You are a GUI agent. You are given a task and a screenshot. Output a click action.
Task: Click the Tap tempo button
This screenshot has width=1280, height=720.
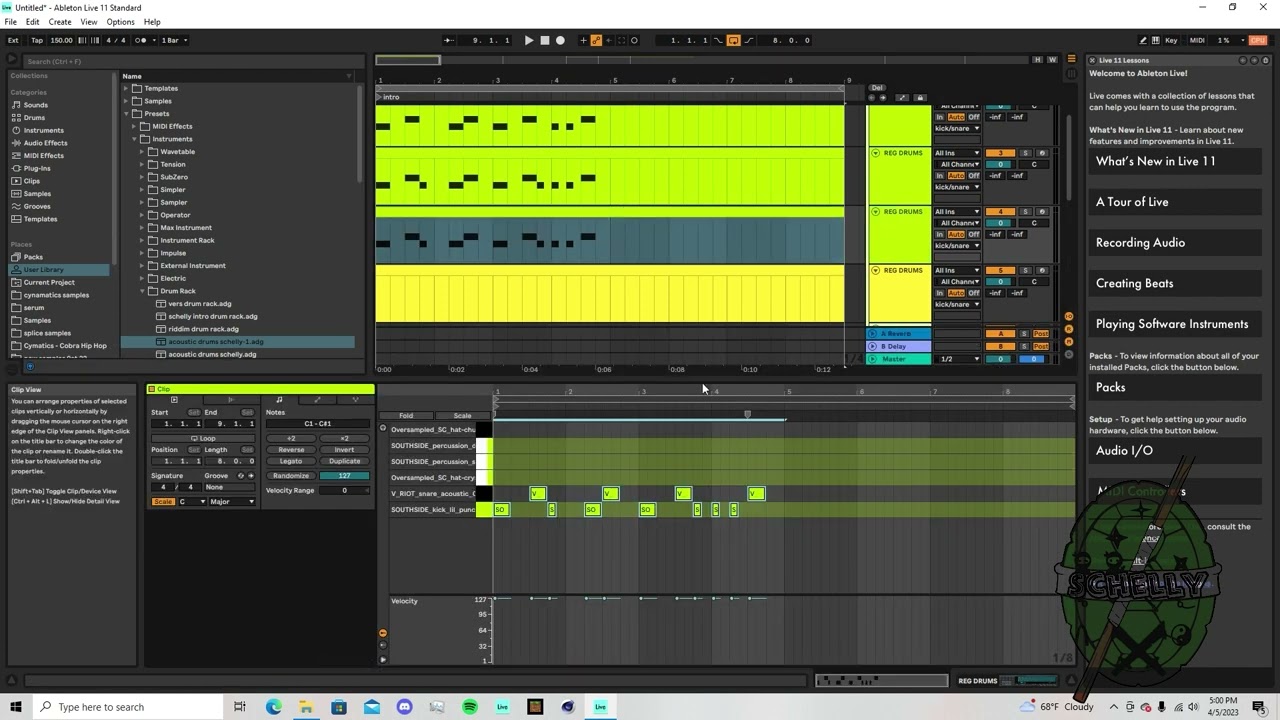click(37, 40)
